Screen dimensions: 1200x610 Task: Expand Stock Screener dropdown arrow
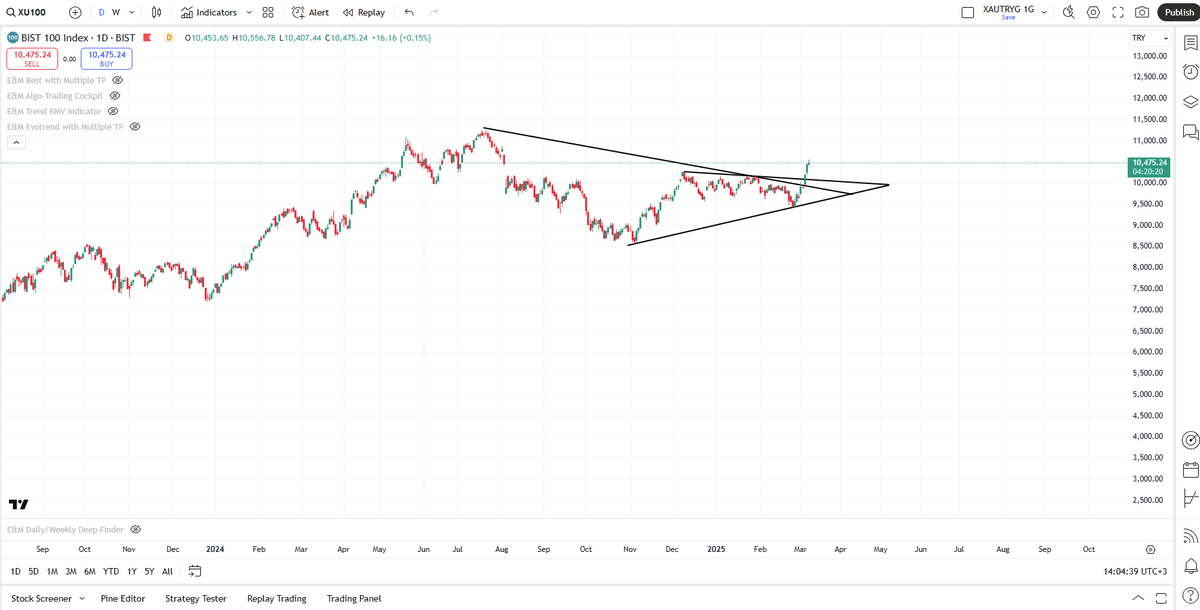click(x=82, y=598)
